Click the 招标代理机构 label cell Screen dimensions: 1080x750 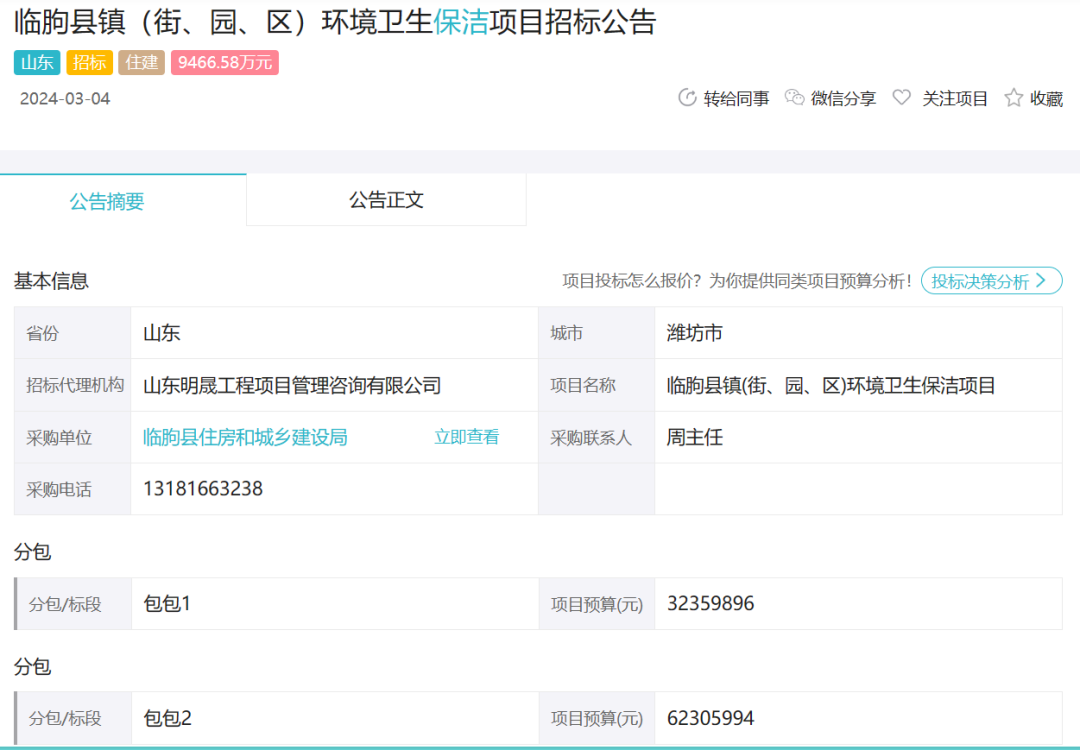pyautogui.click(x=72, y=385)
